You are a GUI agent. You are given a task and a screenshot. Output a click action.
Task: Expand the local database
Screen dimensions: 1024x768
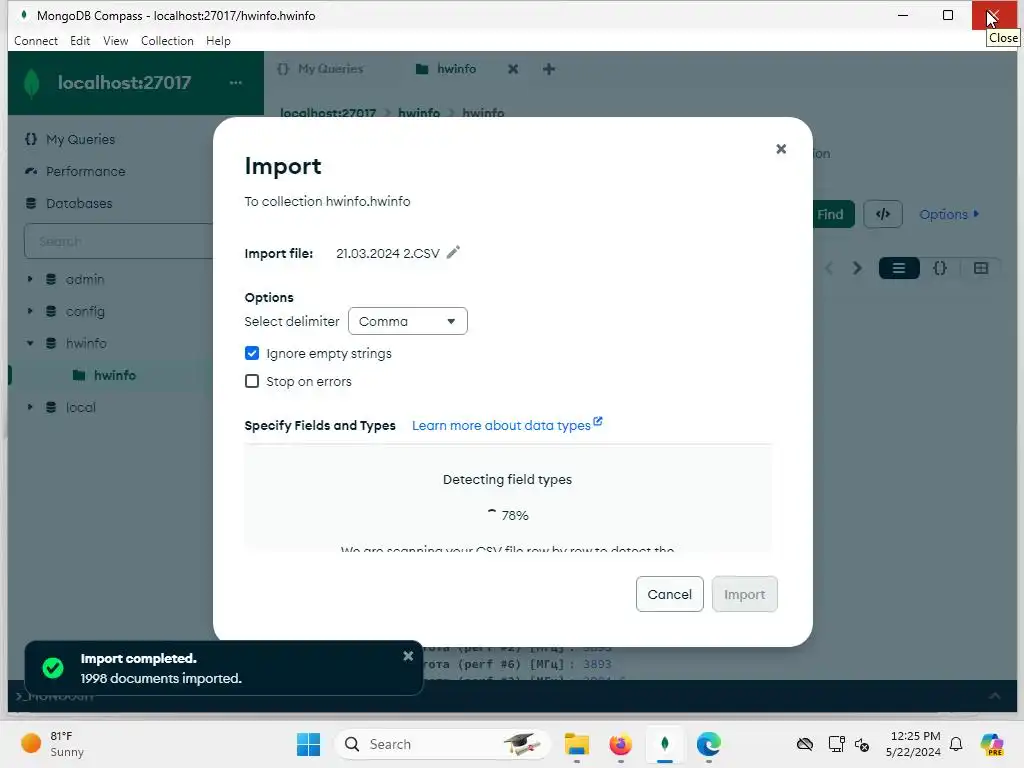[29, 407]
